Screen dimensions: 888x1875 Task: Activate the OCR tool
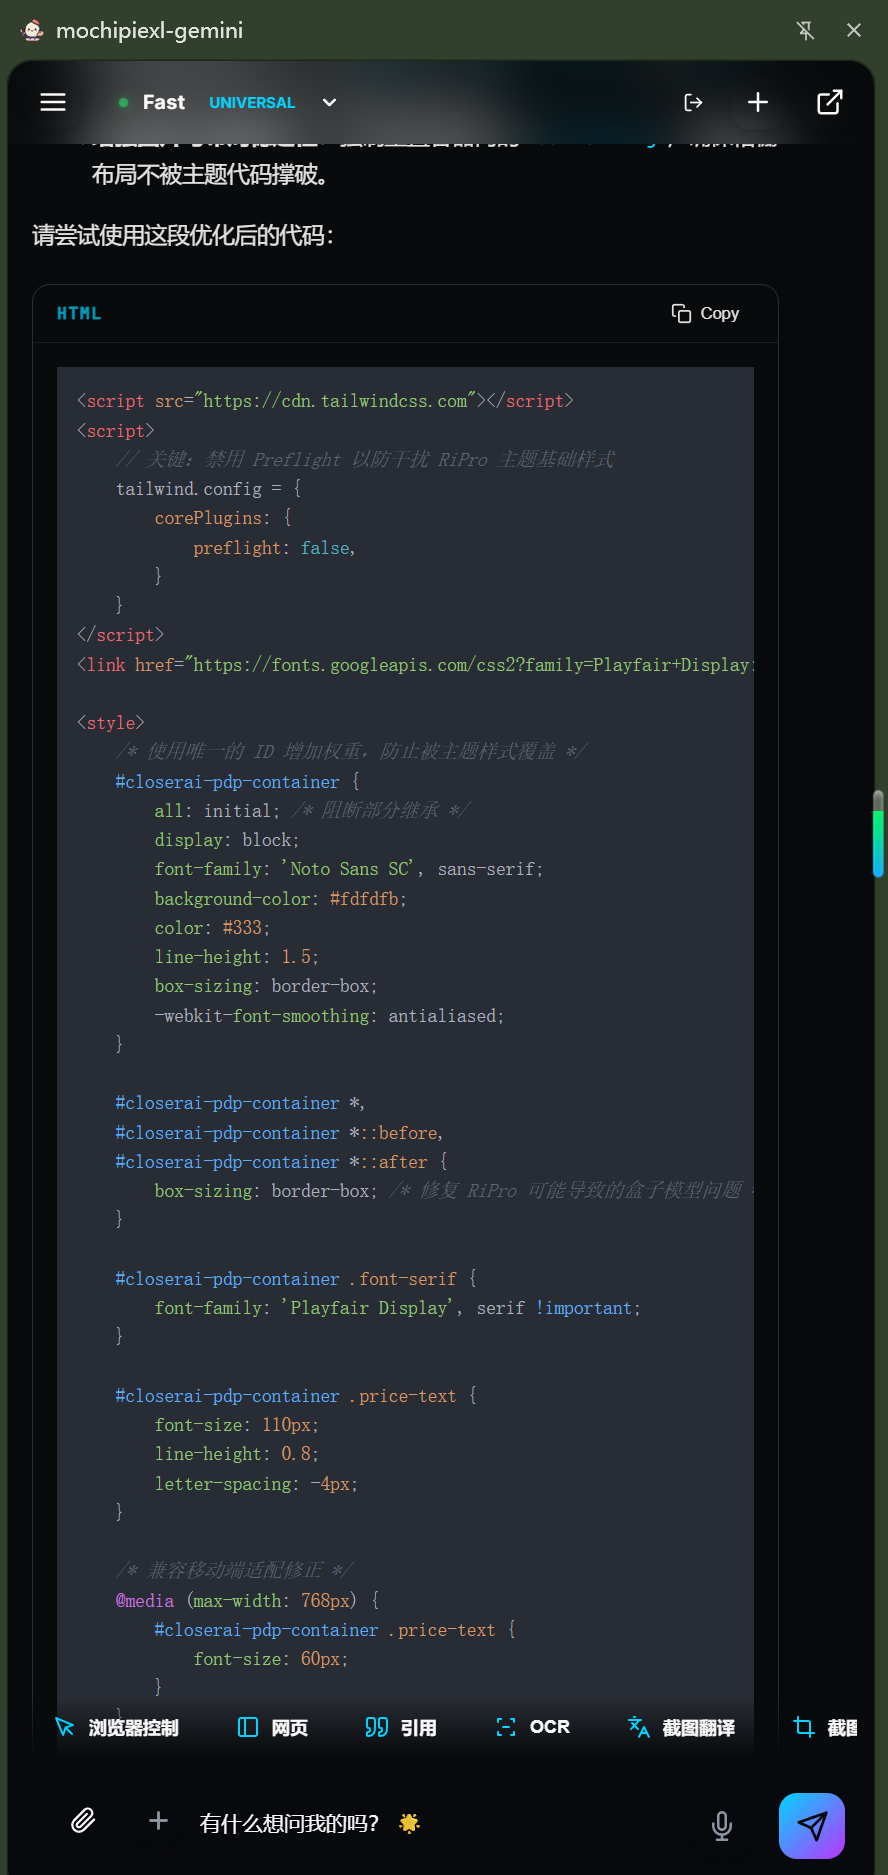click(x=533, y=1727)
